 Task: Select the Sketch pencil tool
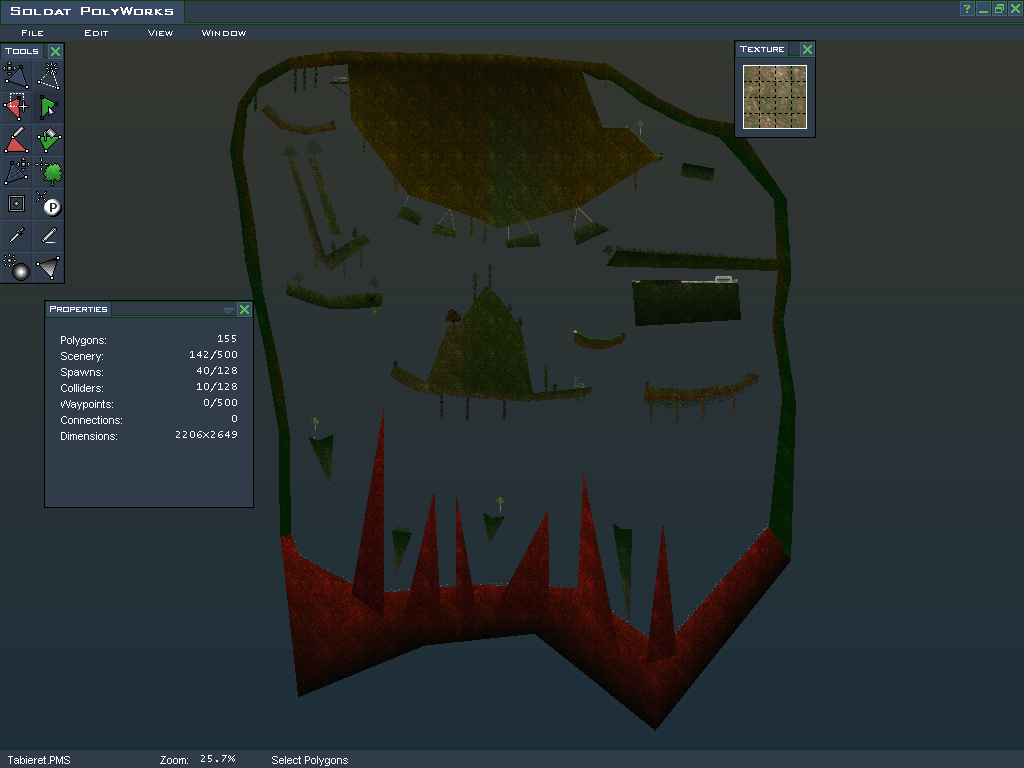point(49,235)
